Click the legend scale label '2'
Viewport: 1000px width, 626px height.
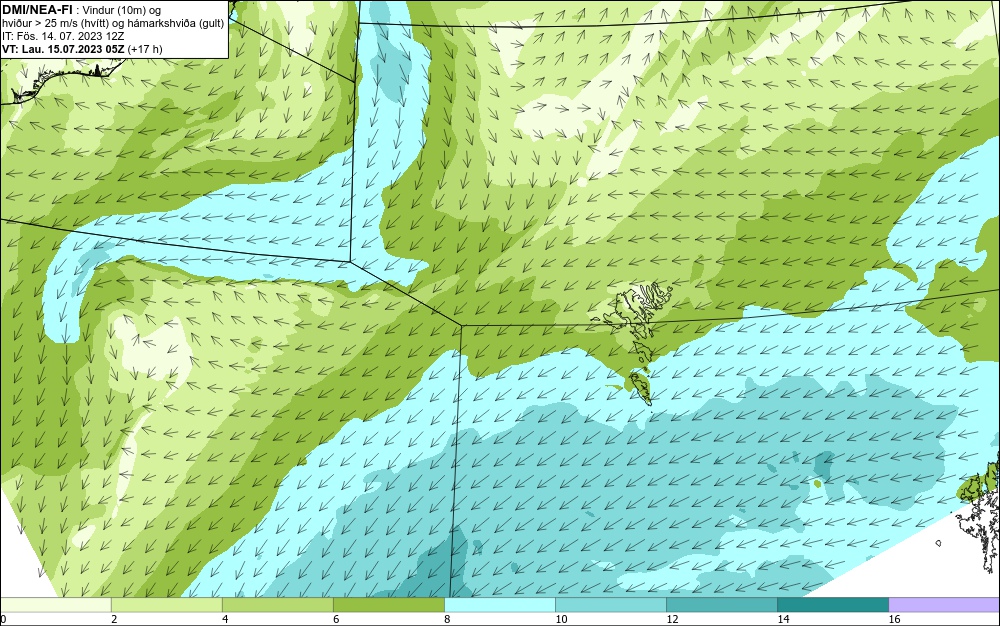(114, 619)
